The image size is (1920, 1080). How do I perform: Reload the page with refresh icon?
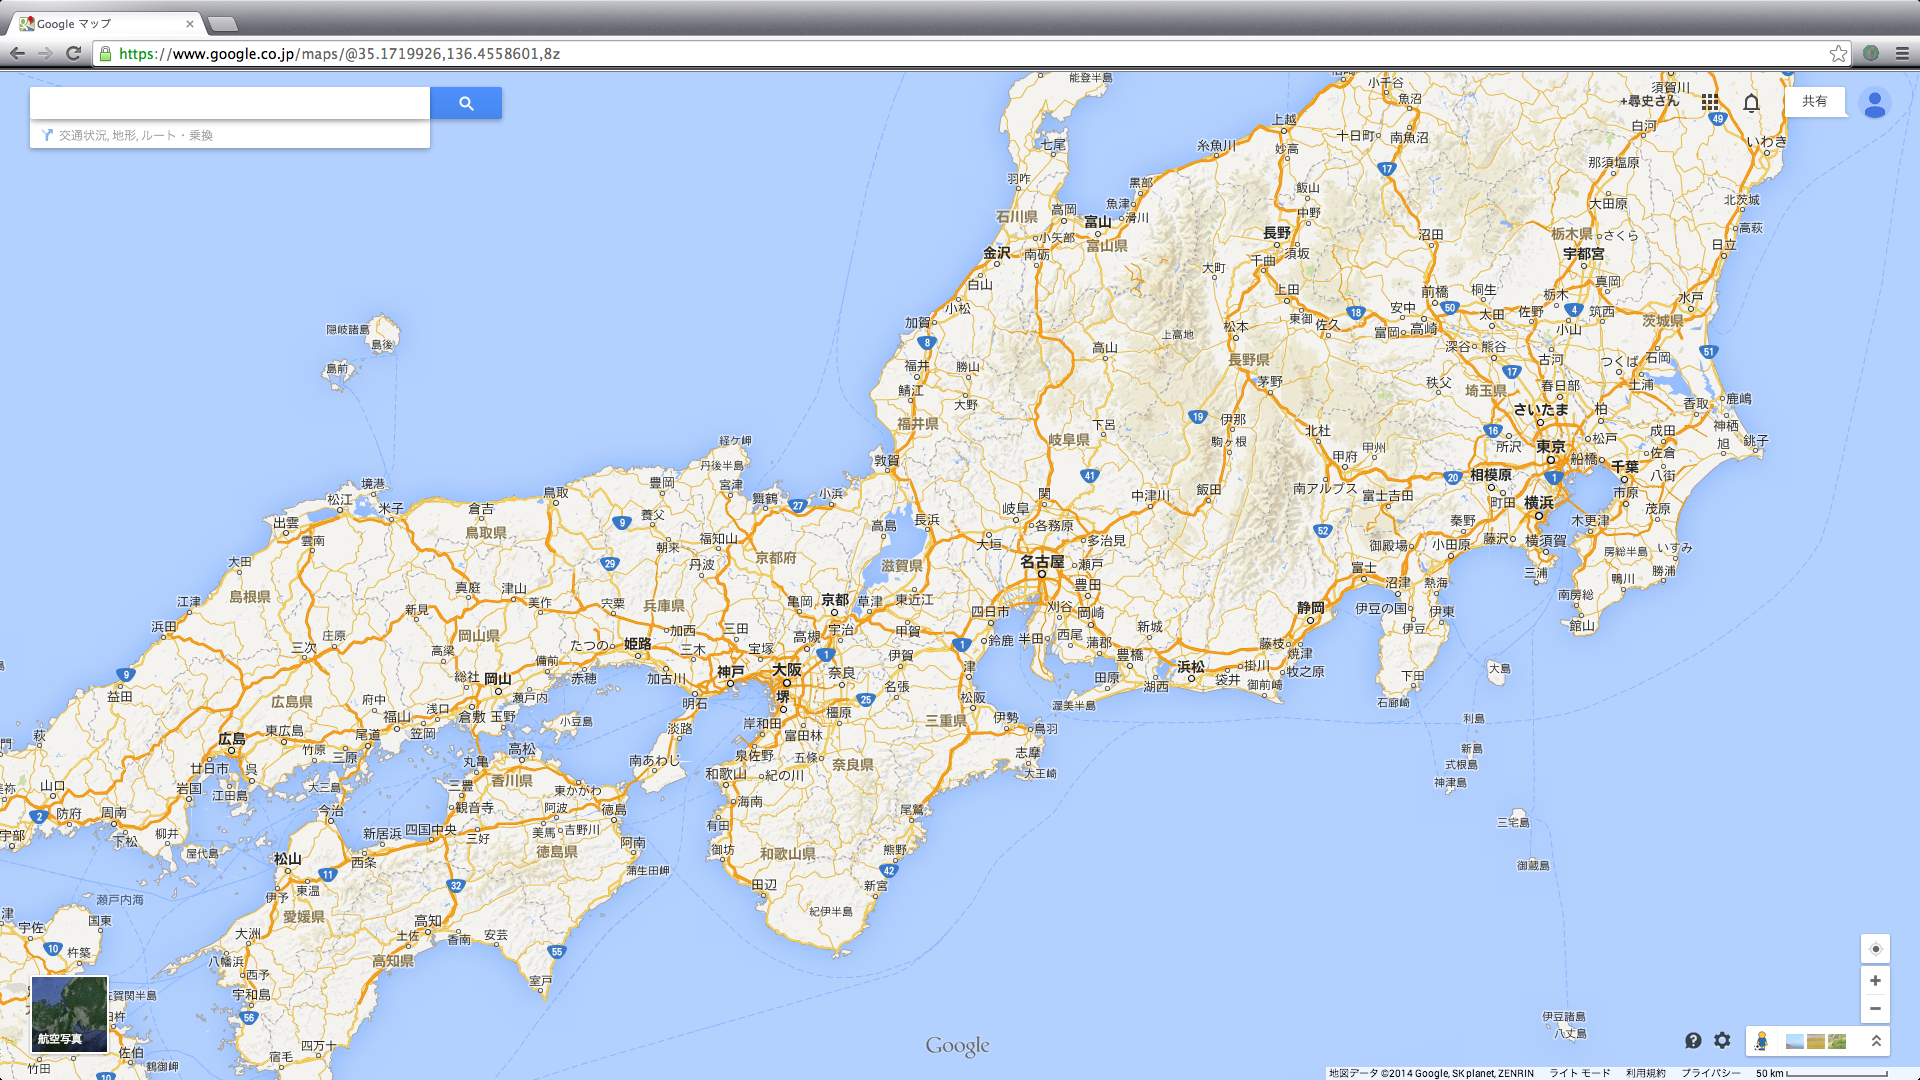[73, 53]
